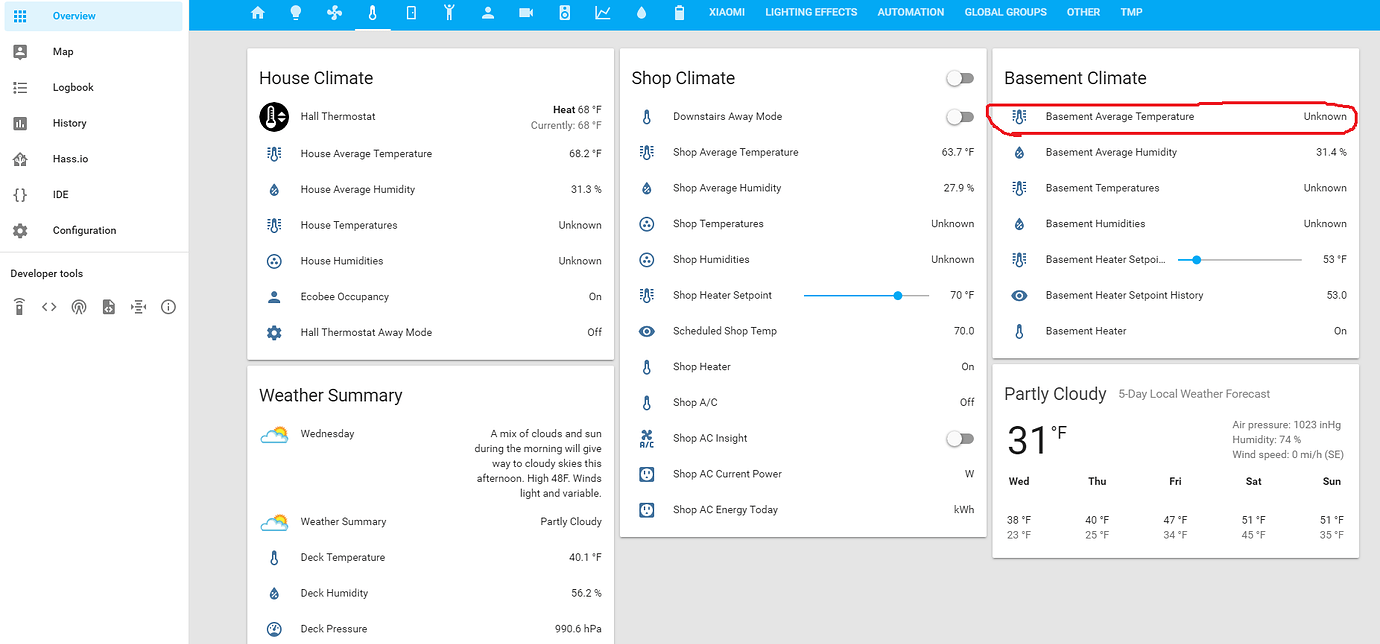The width and height of the screenshot is (1380, 644).
Task: Open Hass.io from the sidebar
Action: [x=70, y=158]
